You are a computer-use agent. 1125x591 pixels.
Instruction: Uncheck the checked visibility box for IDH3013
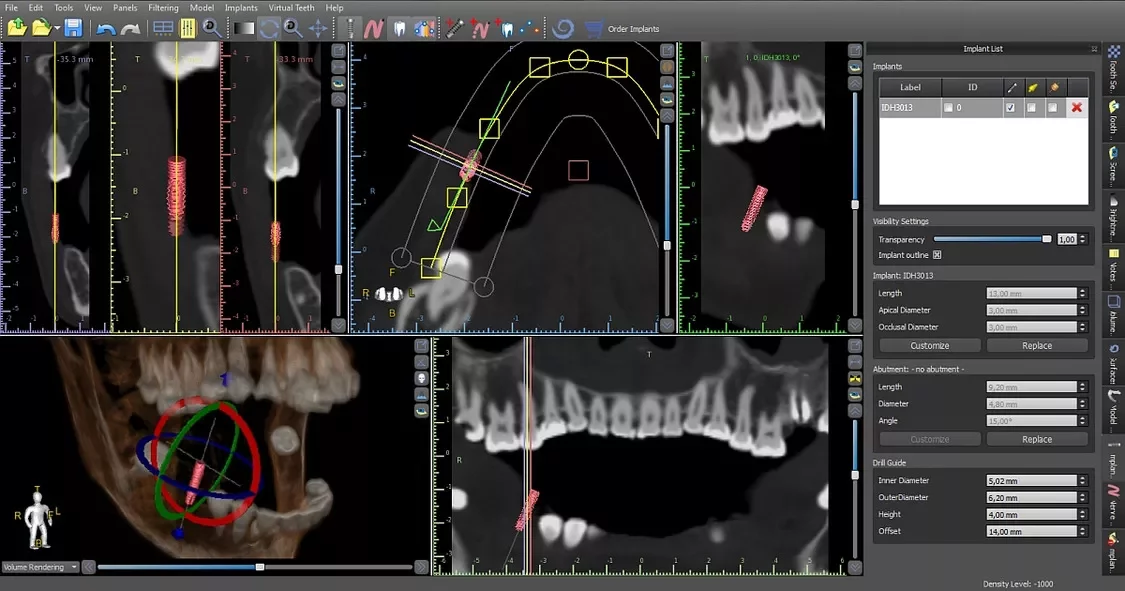click(1010, 108)
